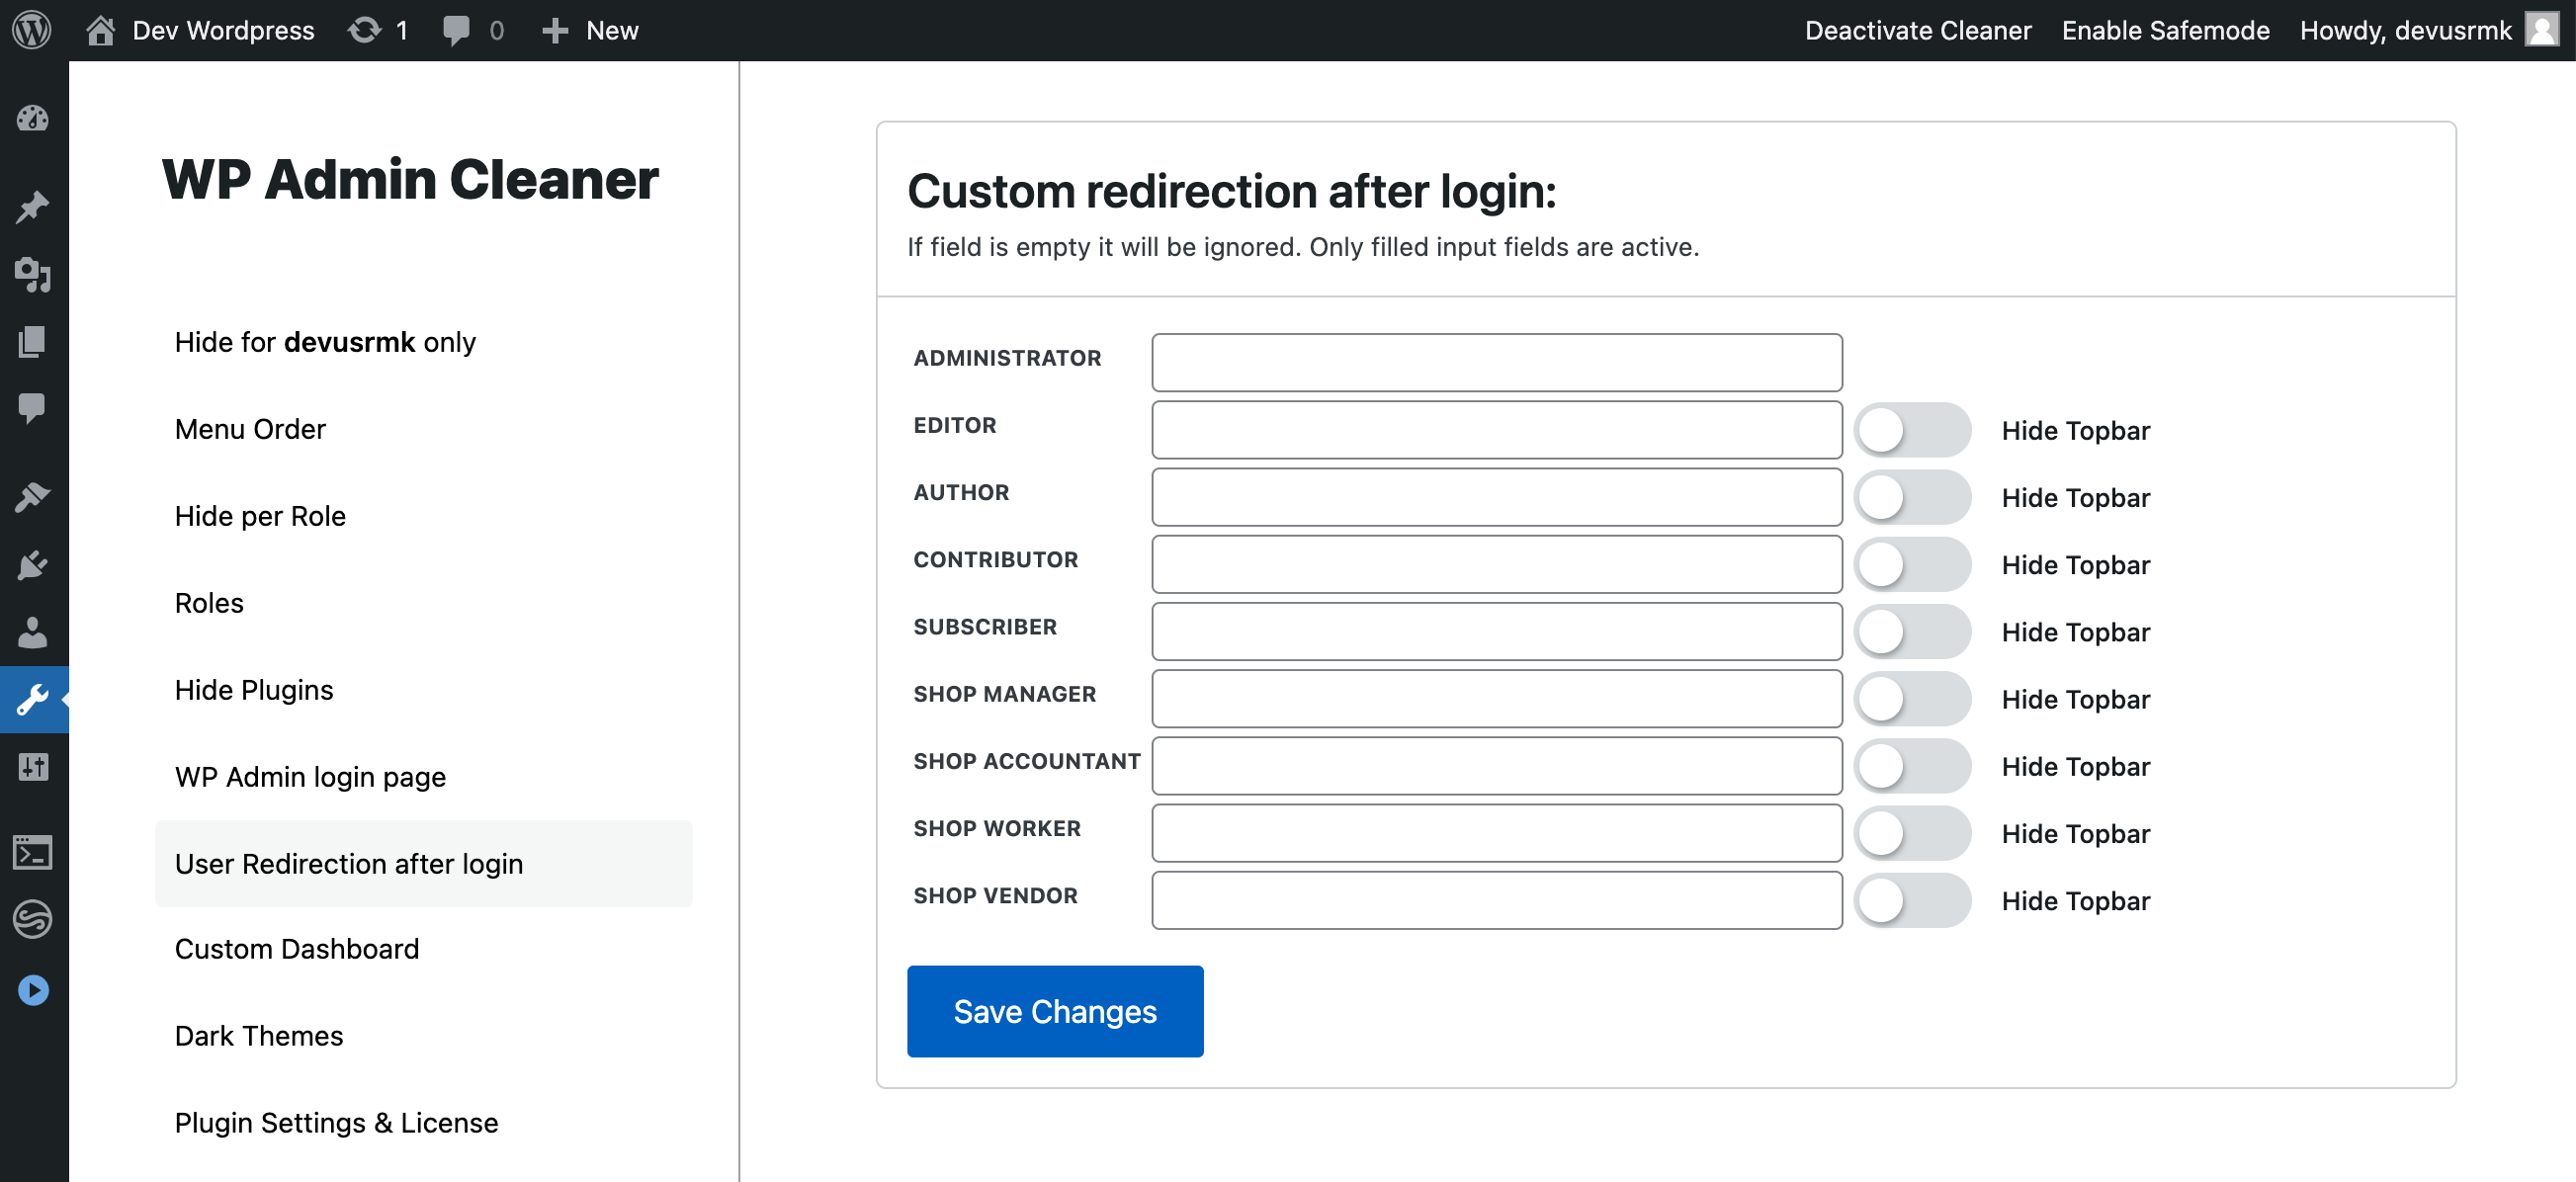Image resolution: width=2576 pixels, height=1182 pixels.
Task: Open Users sidebar icon
Action: tap(32, 632)
